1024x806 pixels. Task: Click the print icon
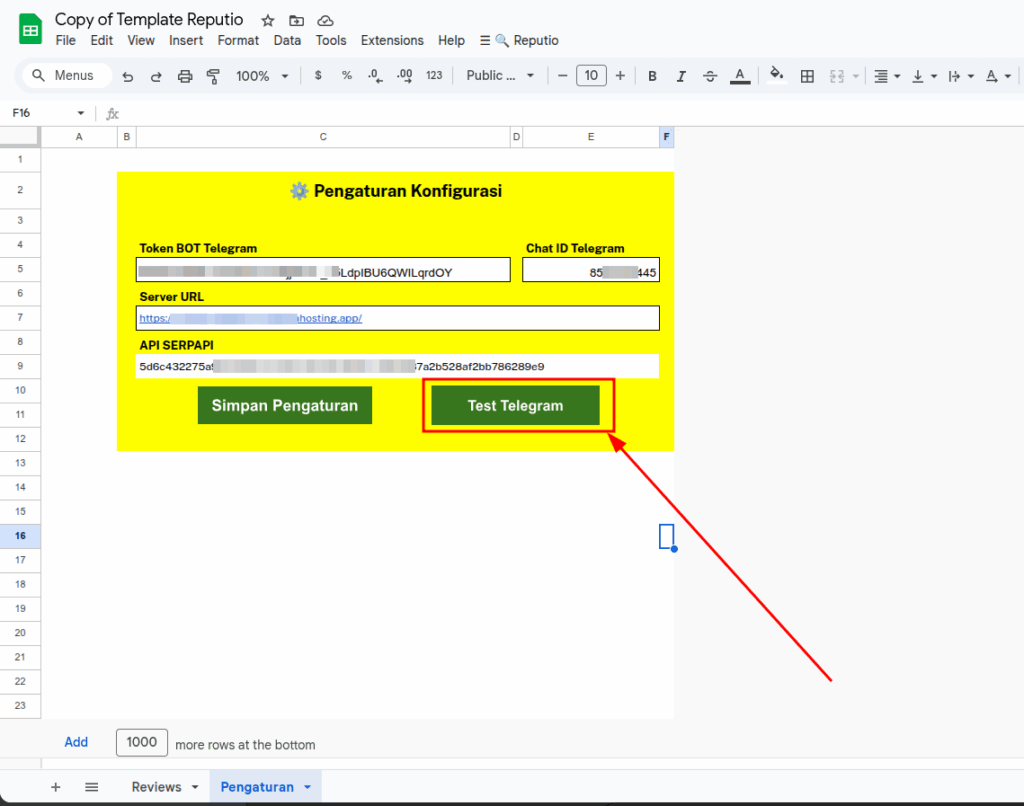tap(184, 76)
